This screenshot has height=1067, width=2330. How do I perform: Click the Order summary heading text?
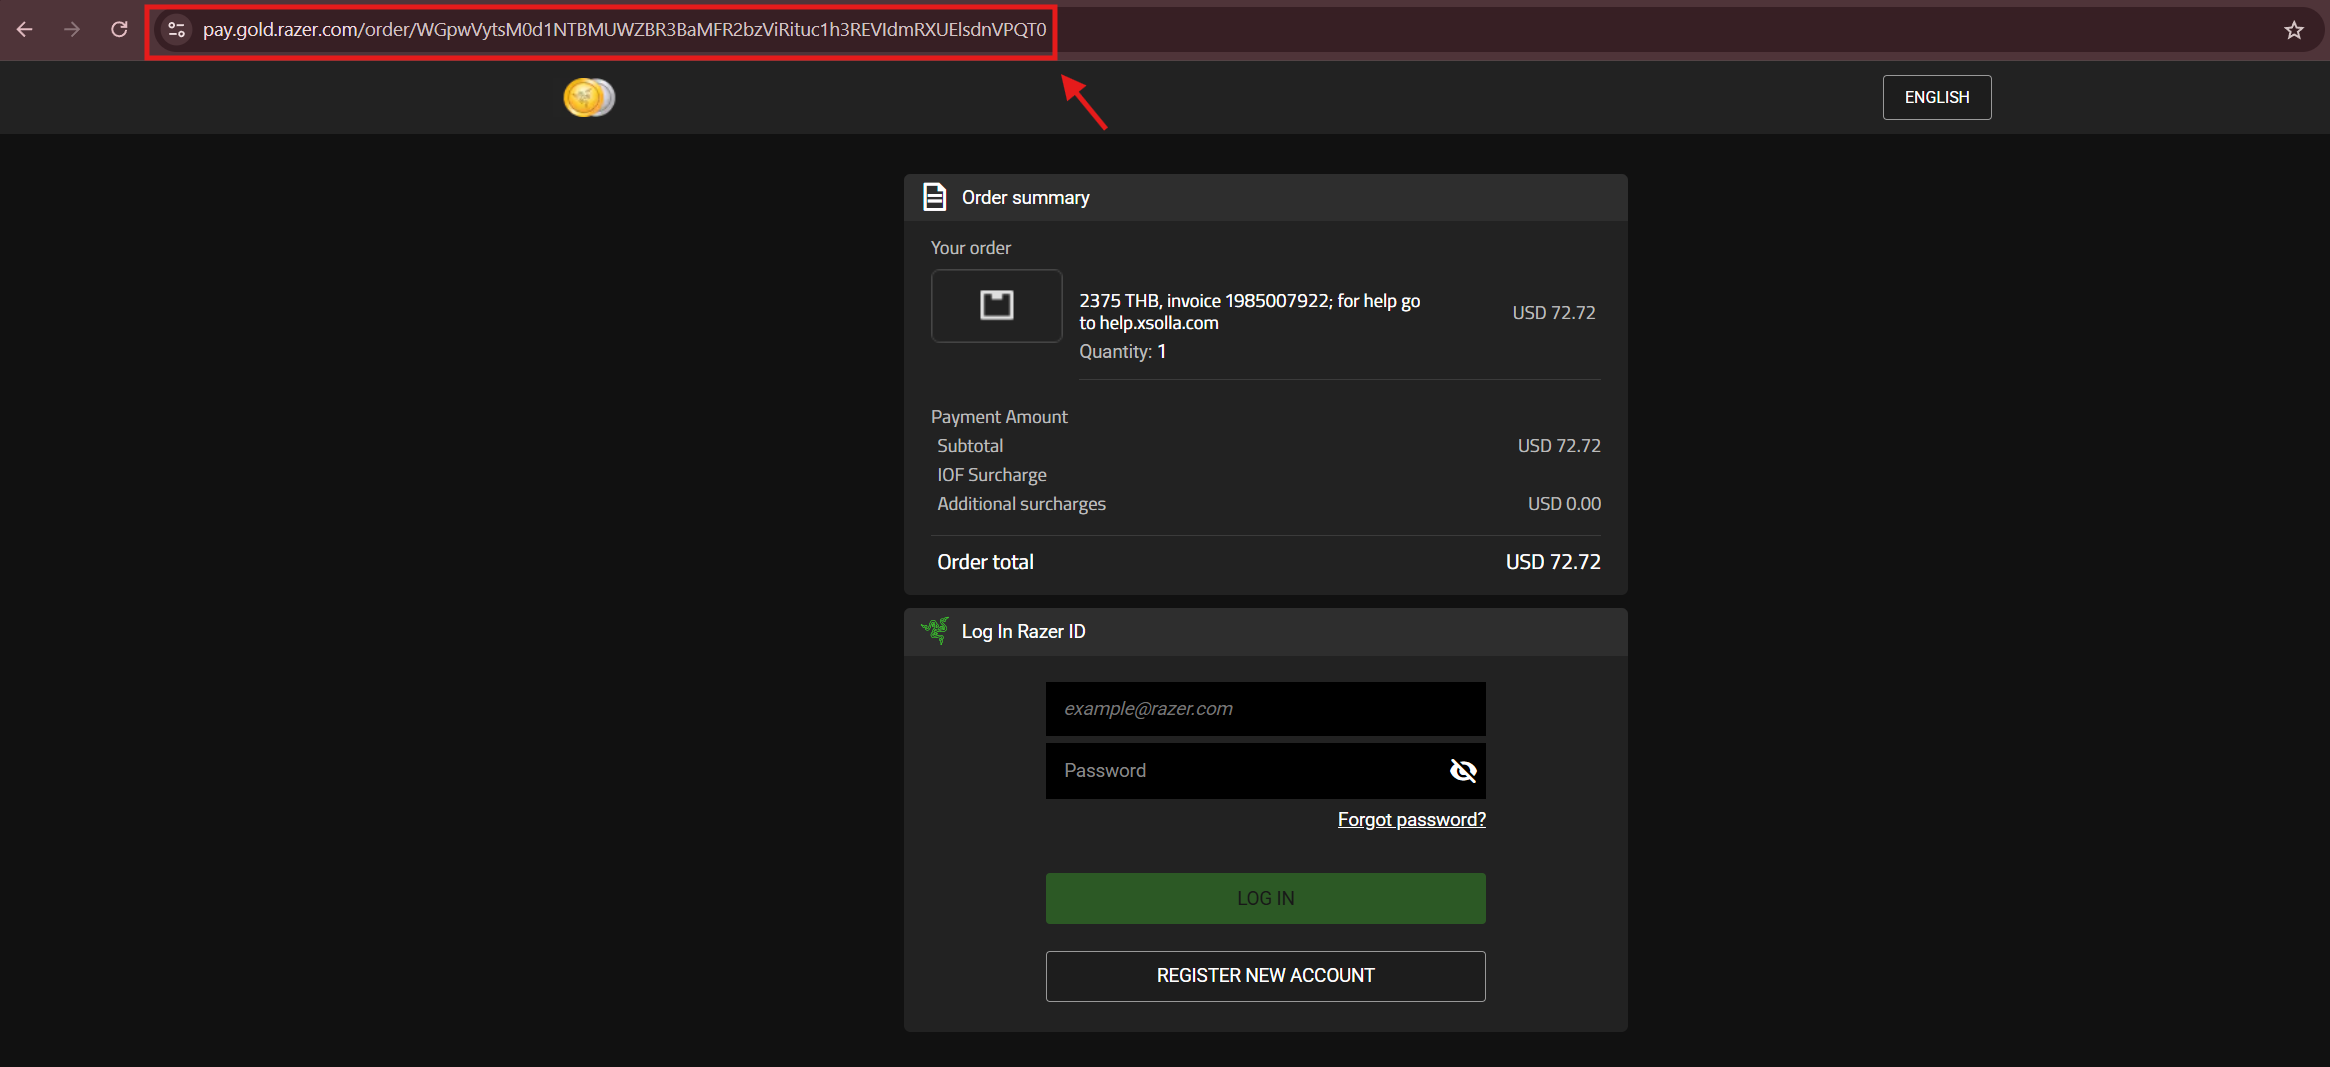coord(1026,198)
